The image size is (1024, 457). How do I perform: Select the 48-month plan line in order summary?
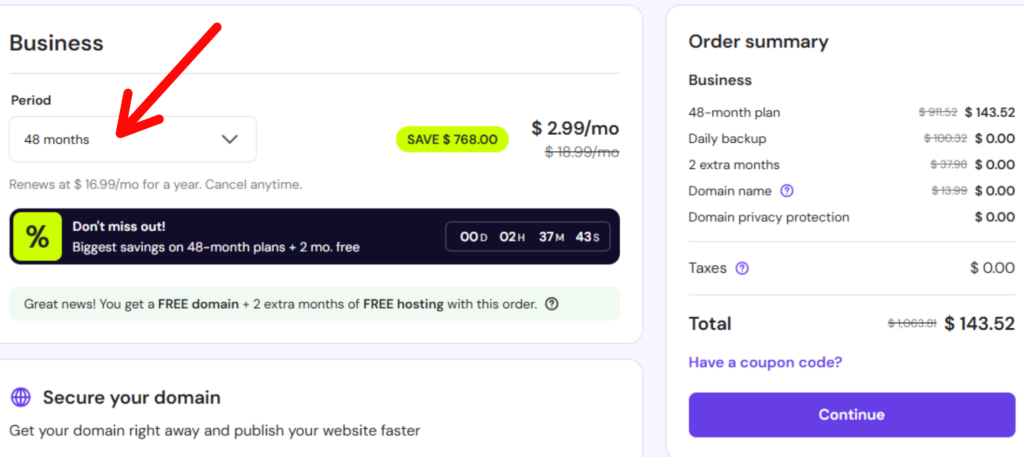(x=734, y=112)
